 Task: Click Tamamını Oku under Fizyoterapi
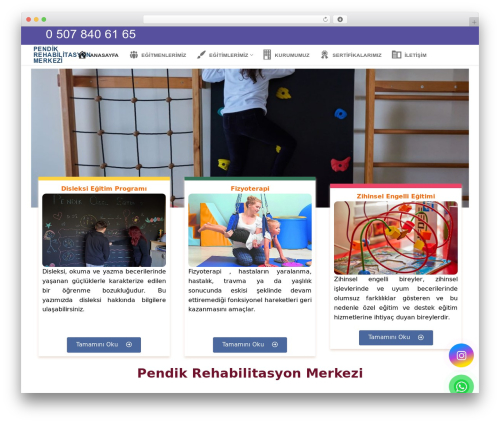(250, 345)
